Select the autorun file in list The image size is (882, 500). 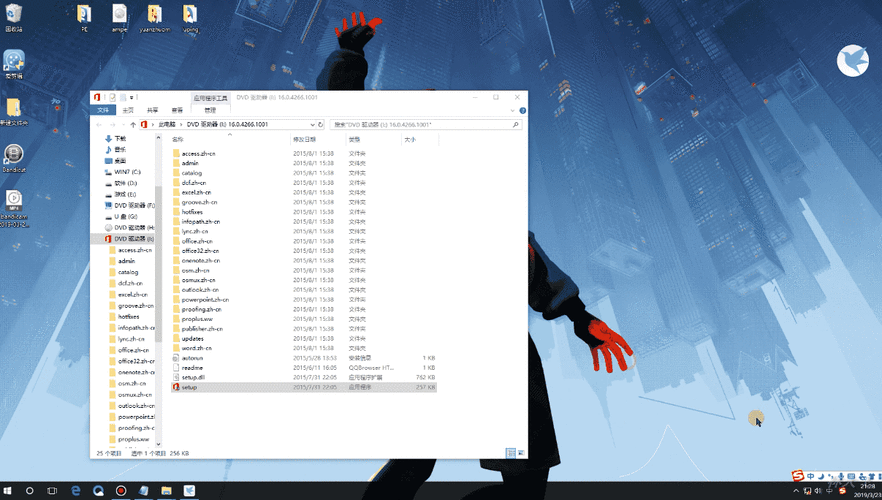304,358
